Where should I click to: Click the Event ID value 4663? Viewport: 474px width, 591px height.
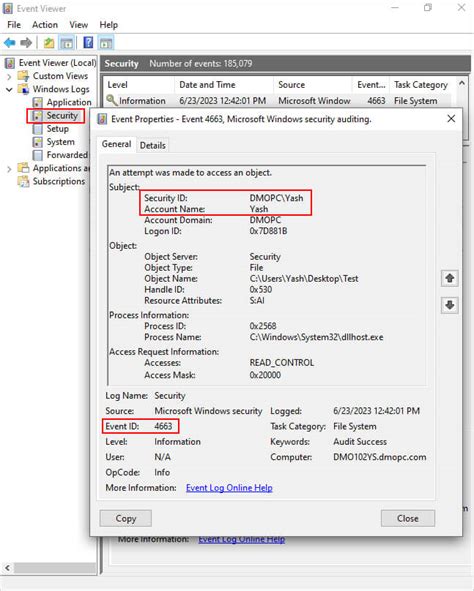(163, 426)
